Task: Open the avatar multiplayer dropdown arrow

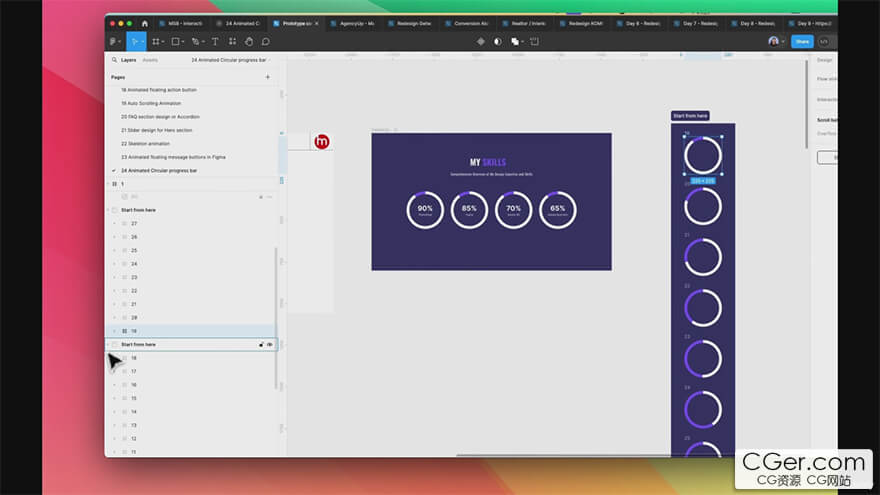Action: [x=783, y=42]
